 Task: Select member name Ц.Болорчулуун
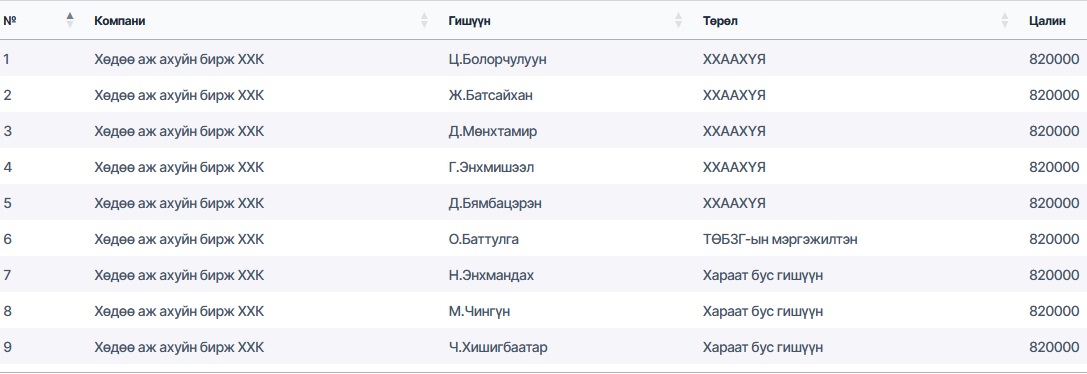click(498, 59)
